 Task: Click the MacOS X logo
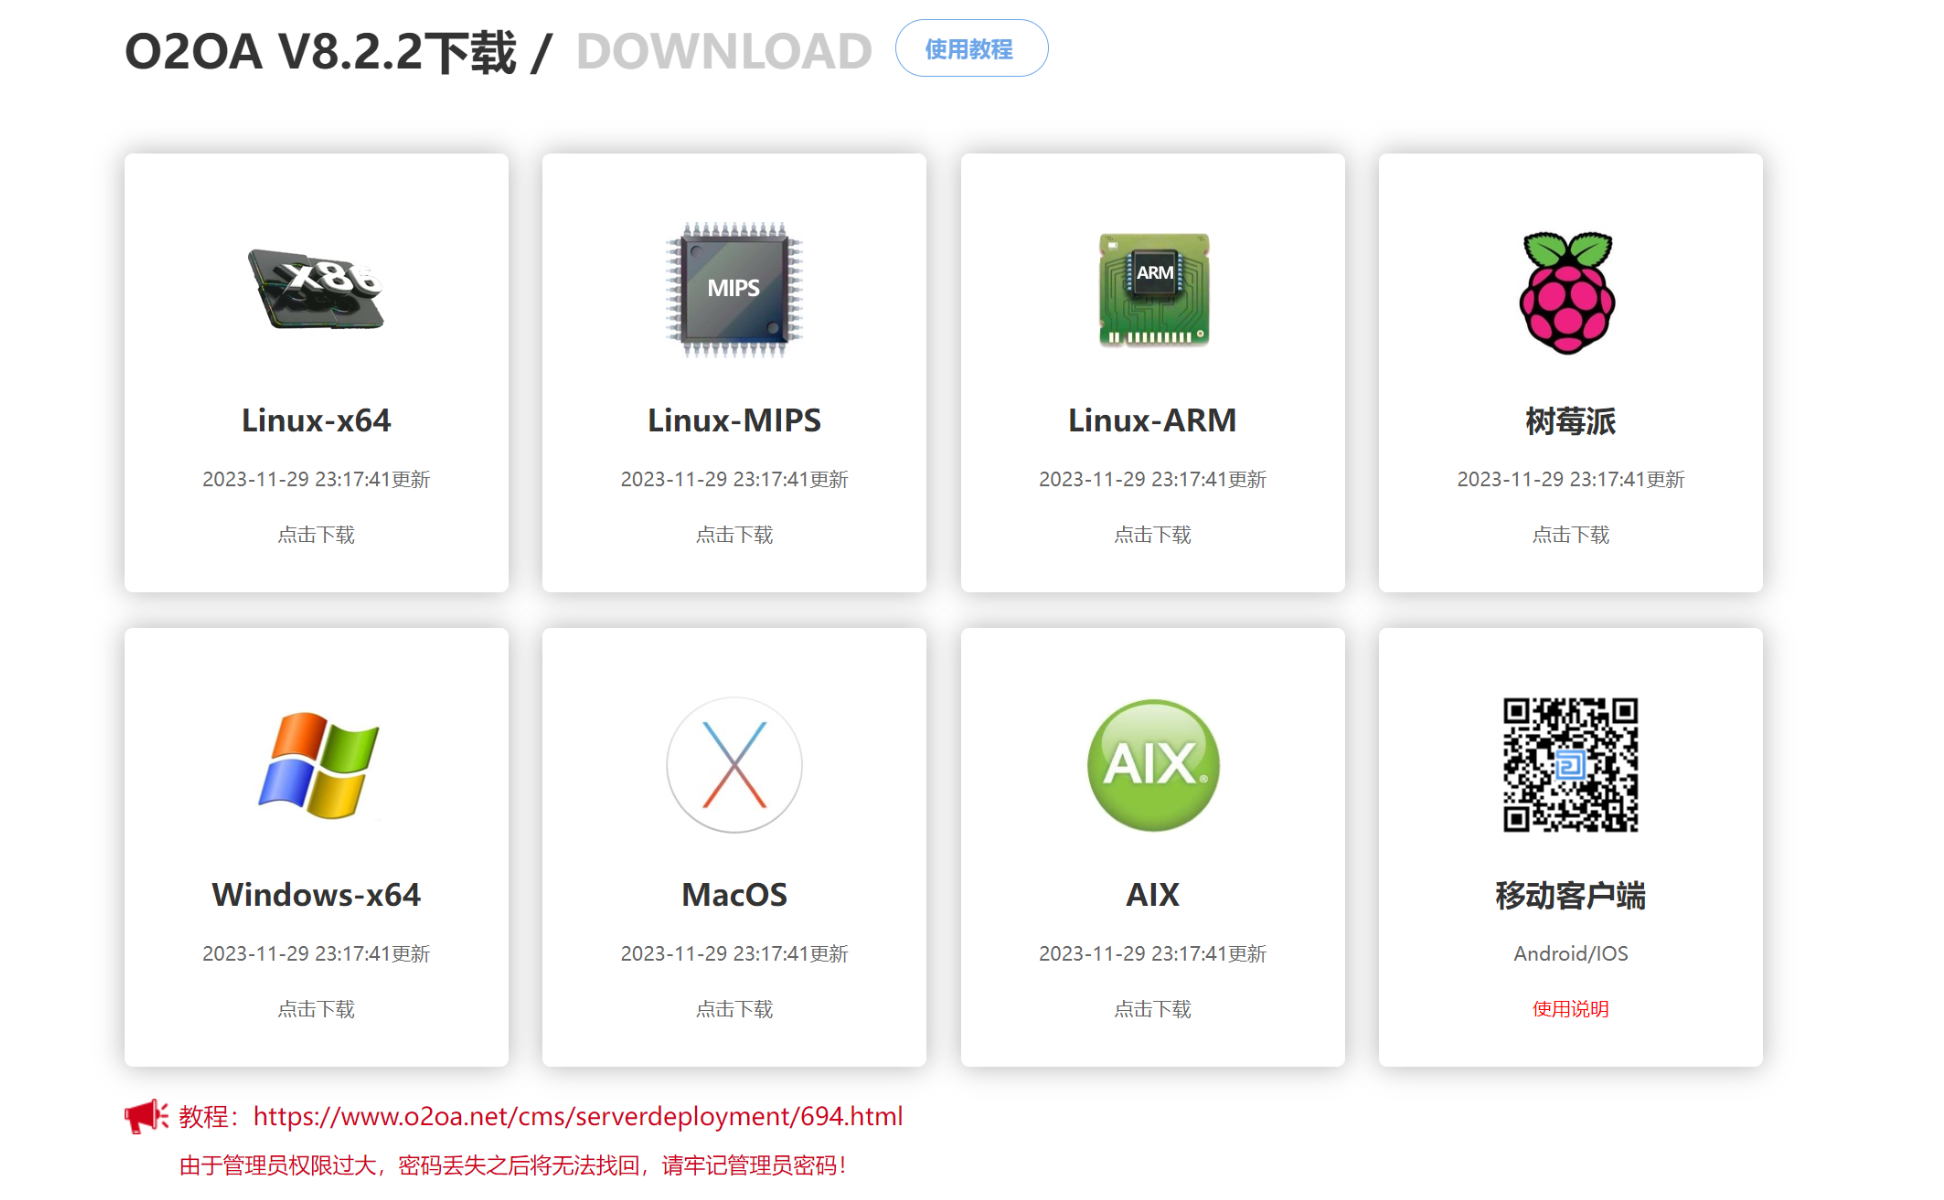[x=734, y=765]
